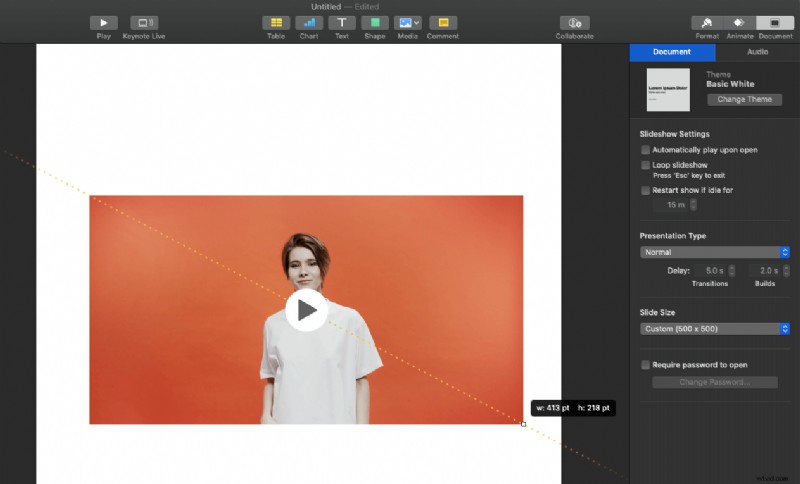Click the idle time stepper arrows
The height and width of the screenshot is (484, 800).
pos(693,205)
